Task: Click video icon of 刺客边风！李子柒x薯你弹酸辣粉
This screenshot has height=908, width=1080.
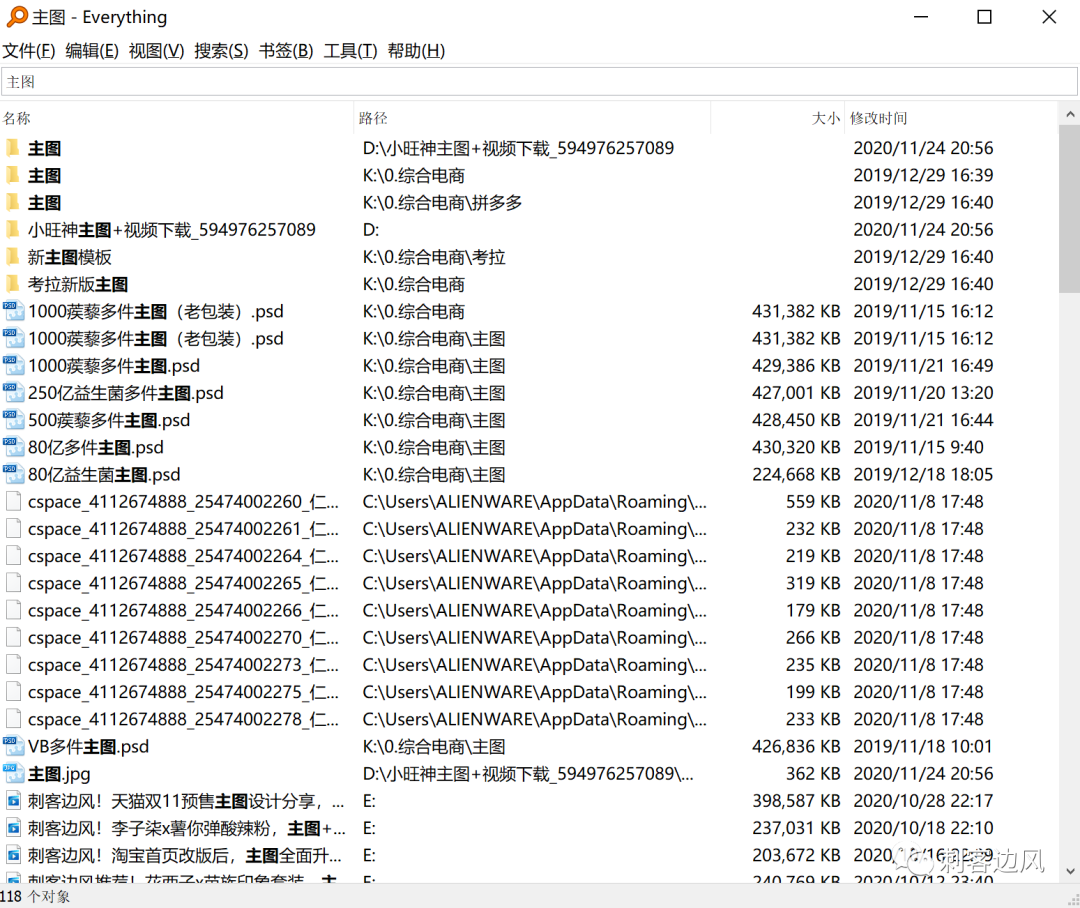Action: click(13, 827)
